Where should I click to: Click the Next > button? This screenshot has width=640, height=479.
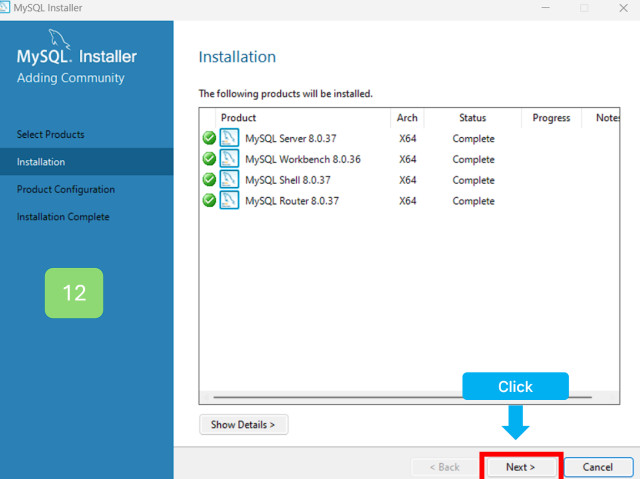(x=521, y=467)
